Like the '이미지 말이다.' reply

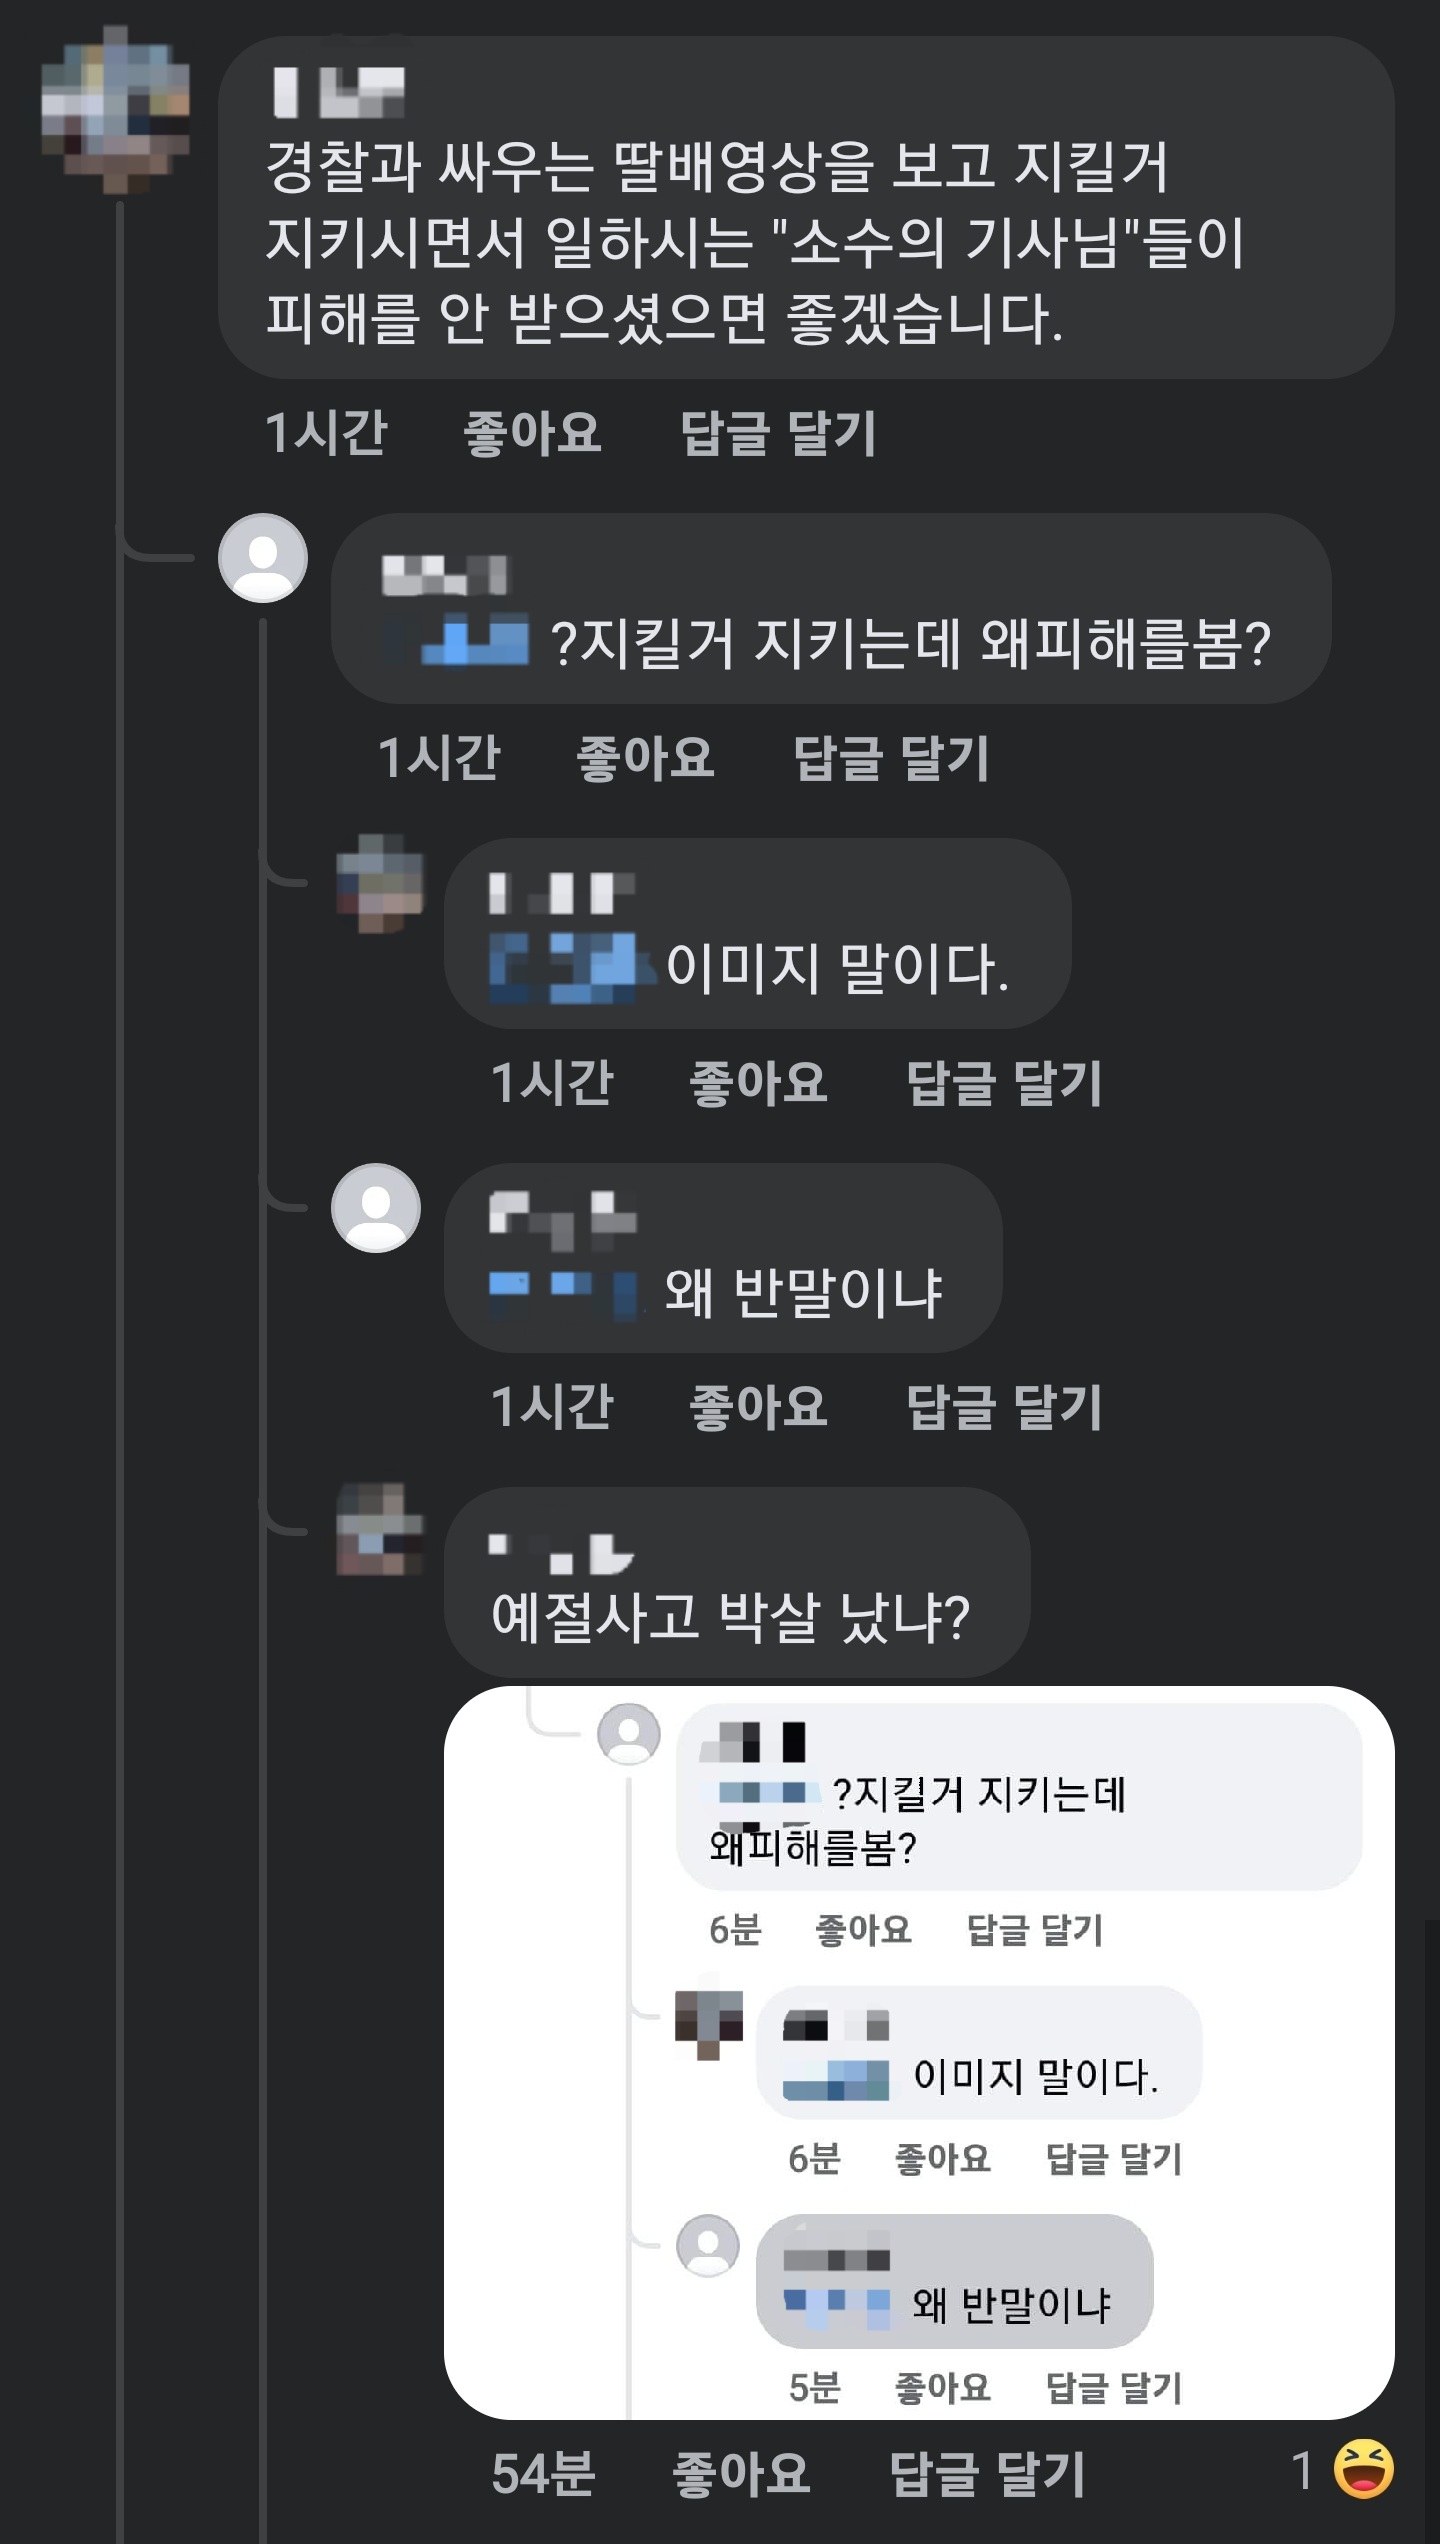[758, 1082]
